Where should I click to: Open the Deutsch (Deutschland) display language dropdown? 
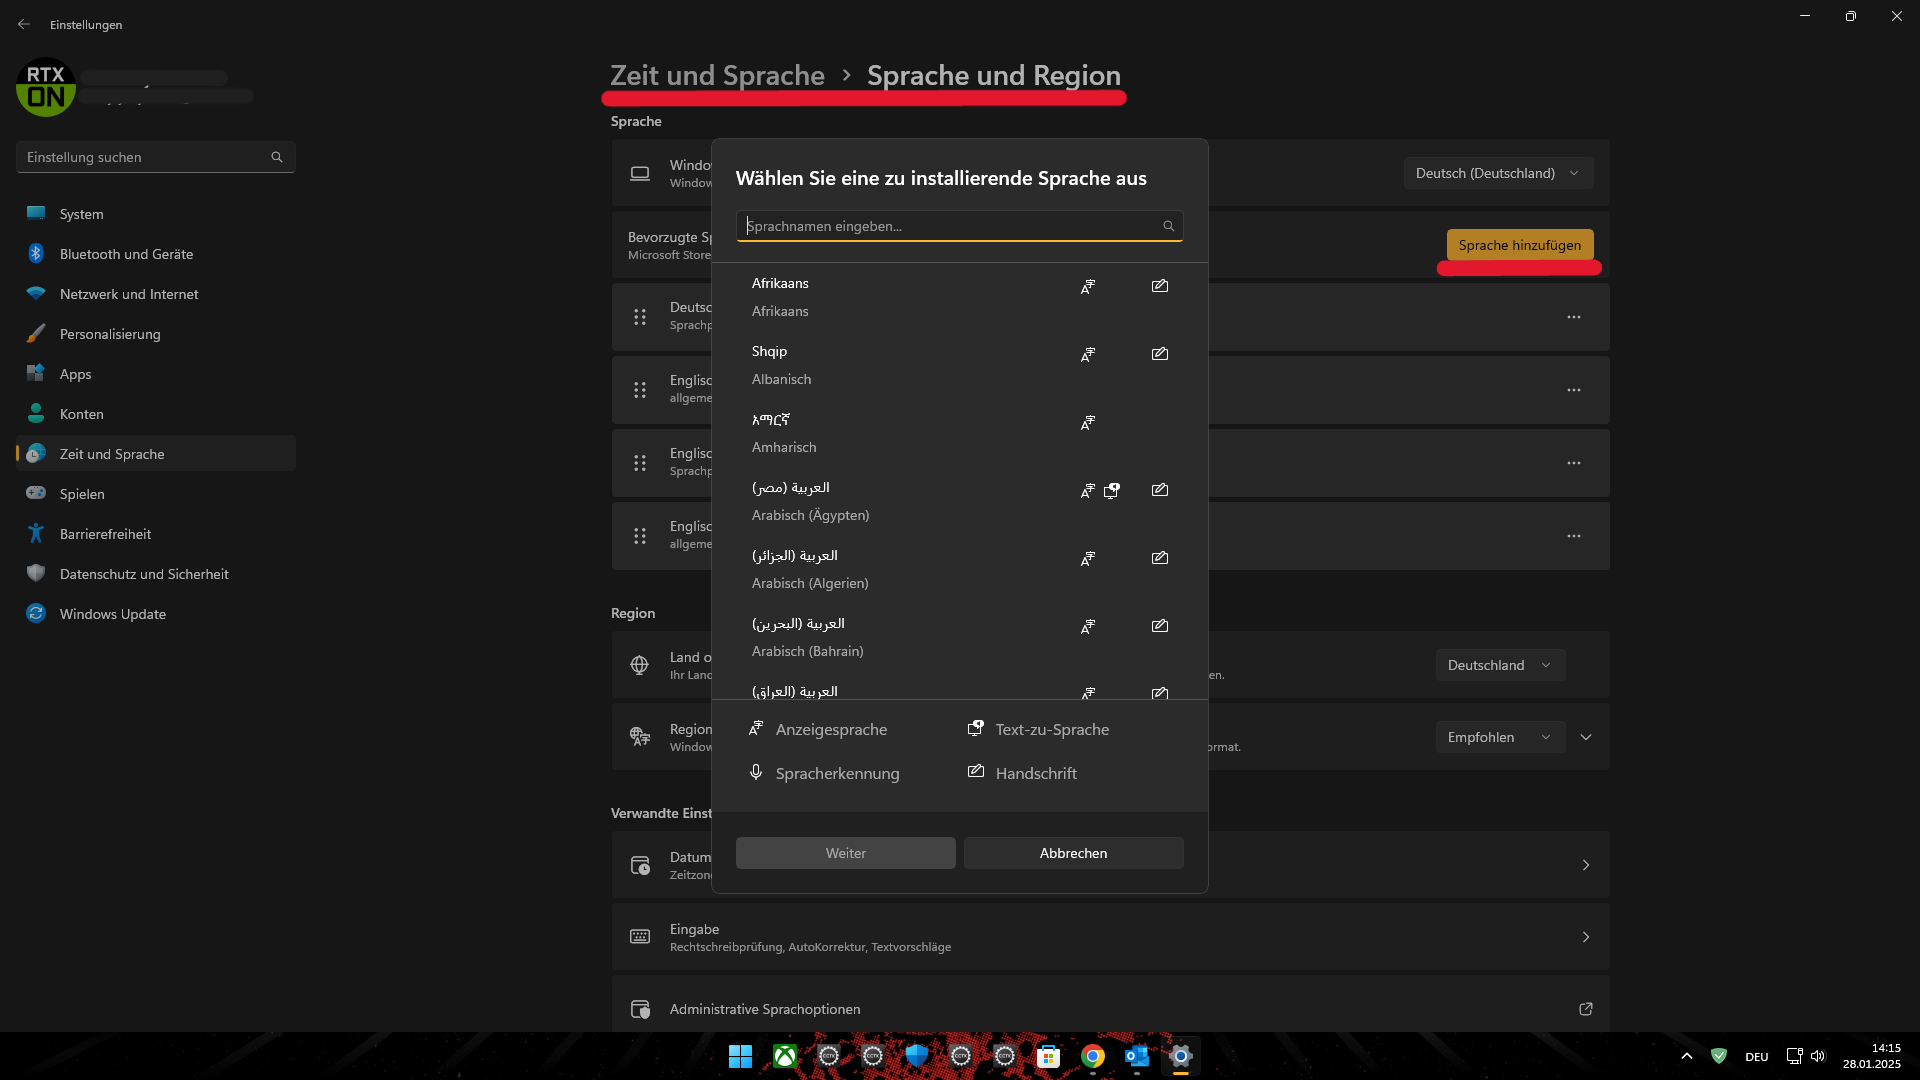click(x=1498, y=173)
